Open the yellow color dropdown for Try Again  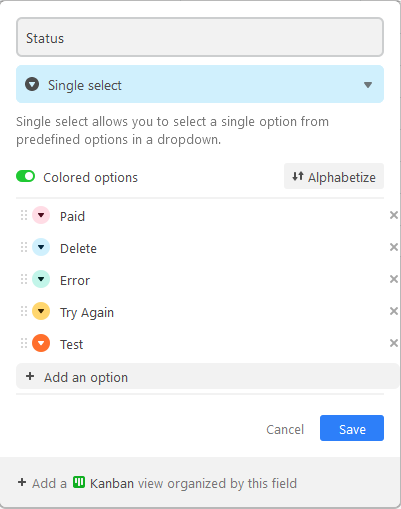(41, 311)
